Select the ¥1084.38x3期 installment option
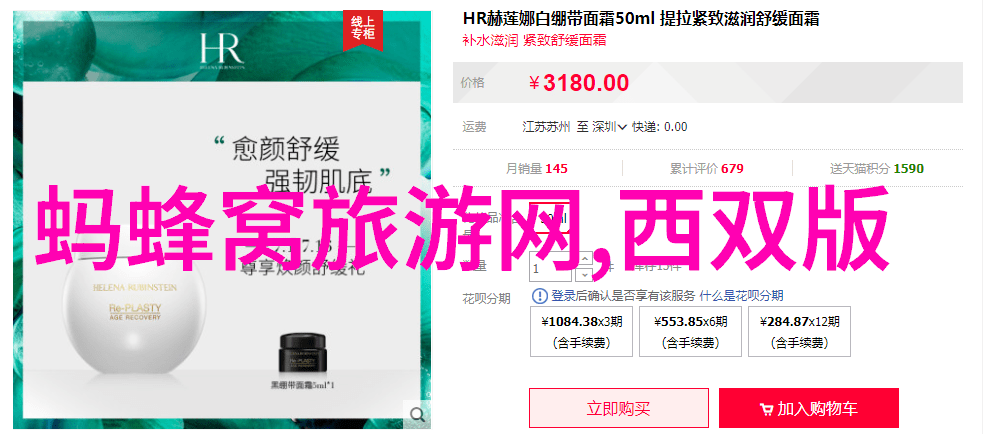984x434 pixels. [582, 332]
